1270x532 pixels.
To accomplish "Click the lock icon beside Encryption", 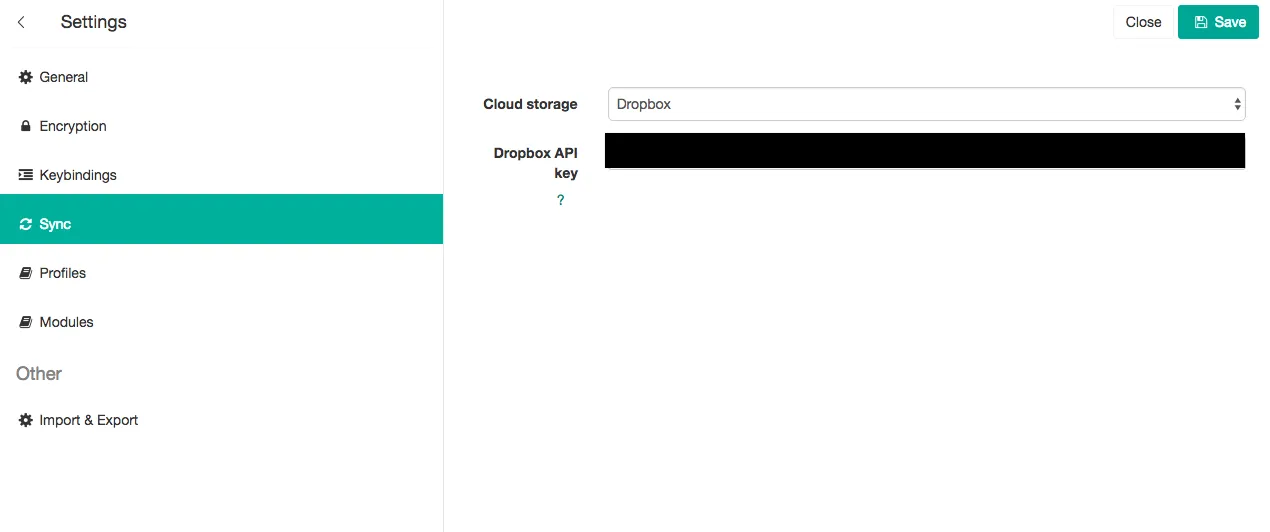I will point(26,126).
